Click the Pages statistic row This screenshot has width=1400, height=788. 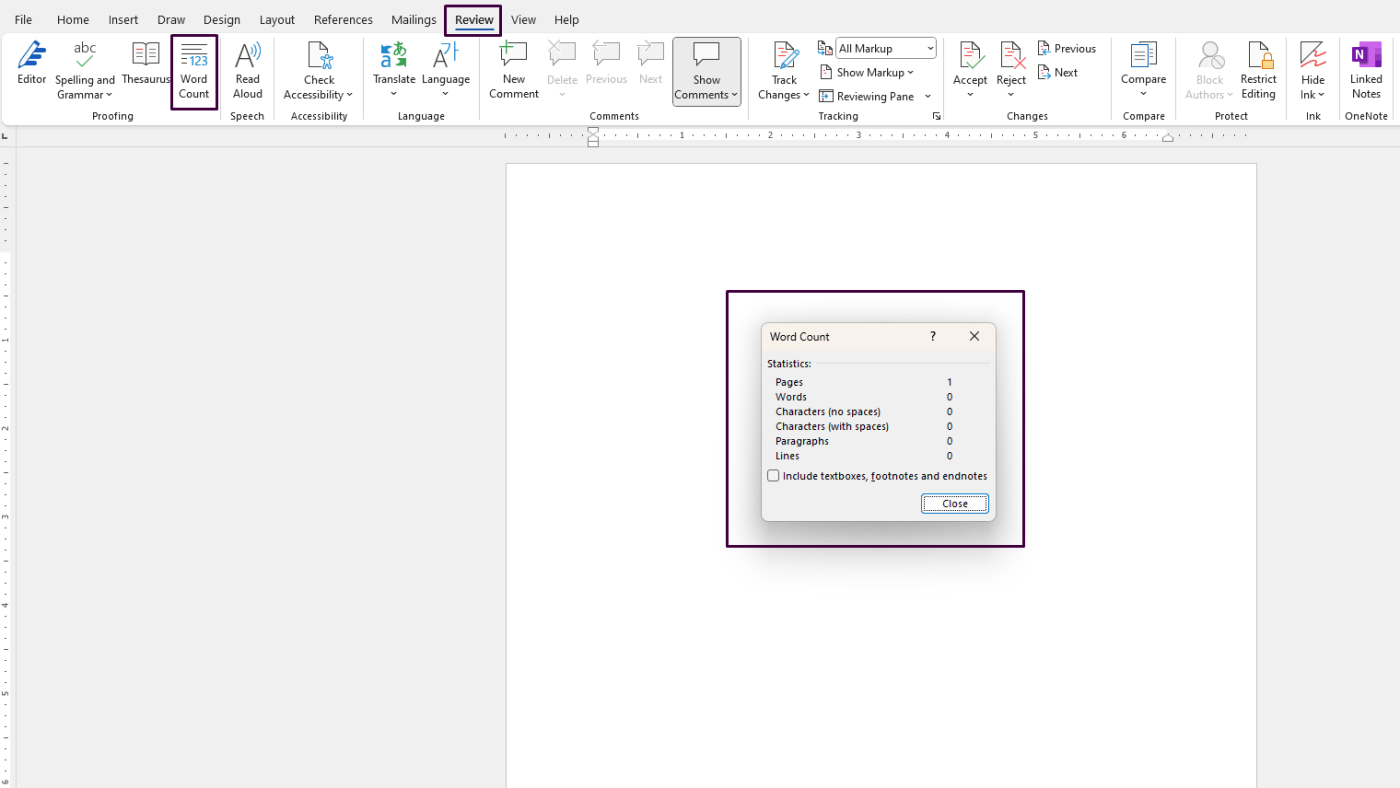pos(864,382)
